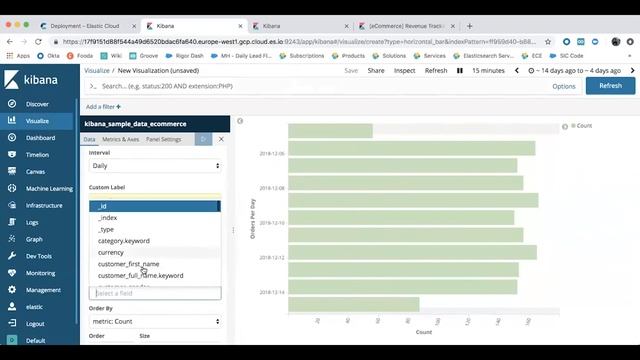640x360 pixels.
Task: Choose customer_full_name.keyword from the field list
Action: (x=155, y=276)
